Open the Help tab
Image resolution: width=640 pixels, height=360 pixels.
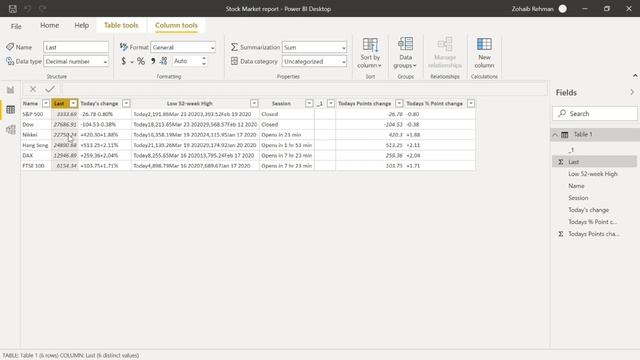(x=82, y=25)
